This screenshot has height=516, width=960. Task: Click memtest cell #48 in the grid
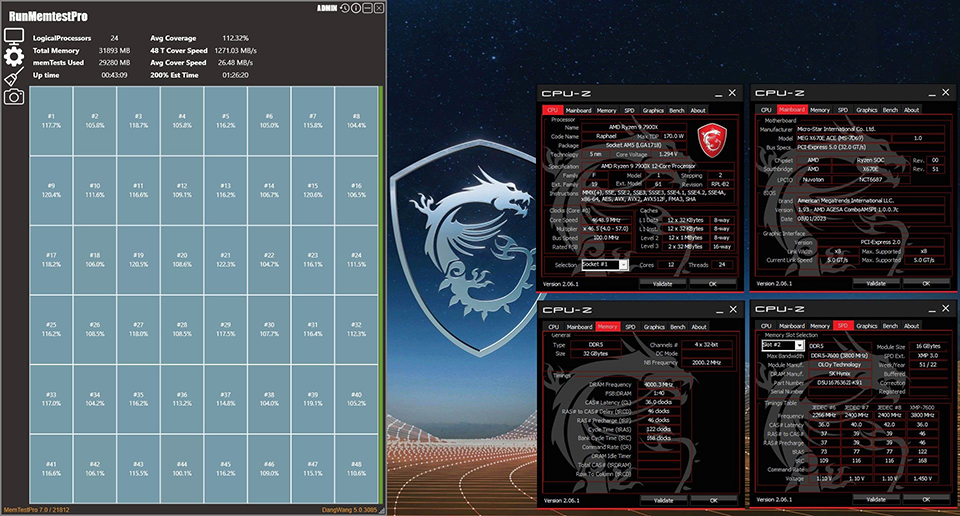coord(356,465)
